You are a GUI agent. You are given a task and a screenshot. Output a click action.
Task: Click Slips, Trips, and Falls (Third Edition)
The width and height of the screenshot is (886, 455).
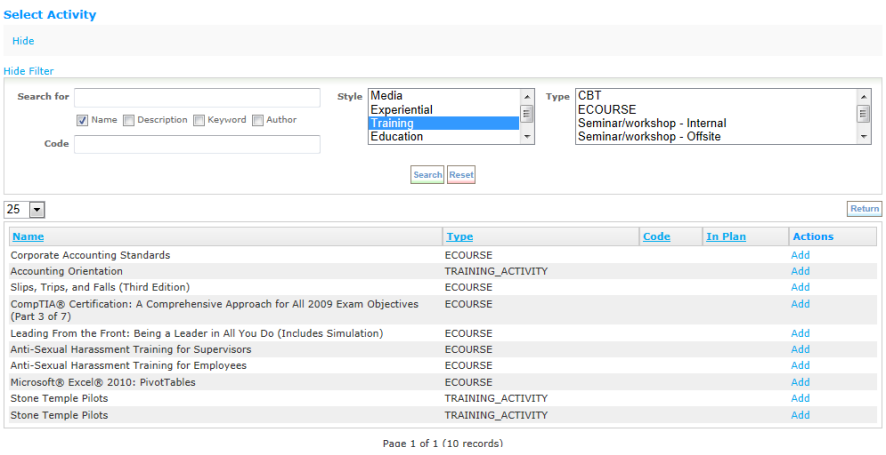(100, 287)
